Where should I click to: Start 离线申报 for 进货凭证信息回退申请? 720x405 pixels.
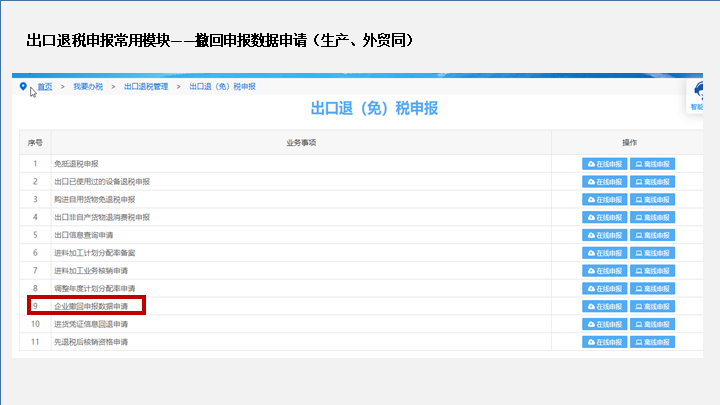[x=652, y=324]
